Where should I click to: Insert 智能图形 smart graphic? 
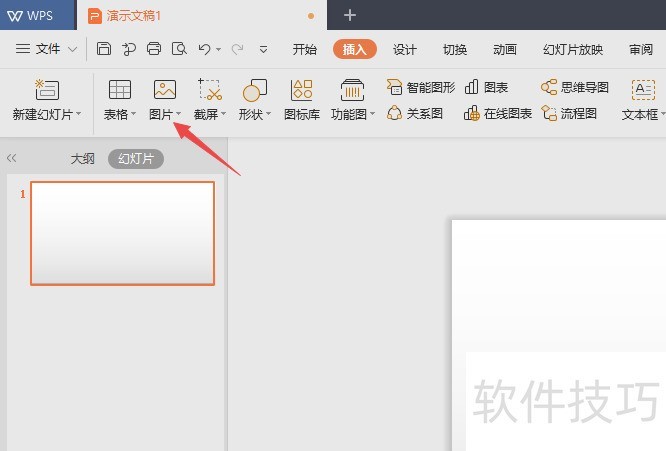point(424,88)
